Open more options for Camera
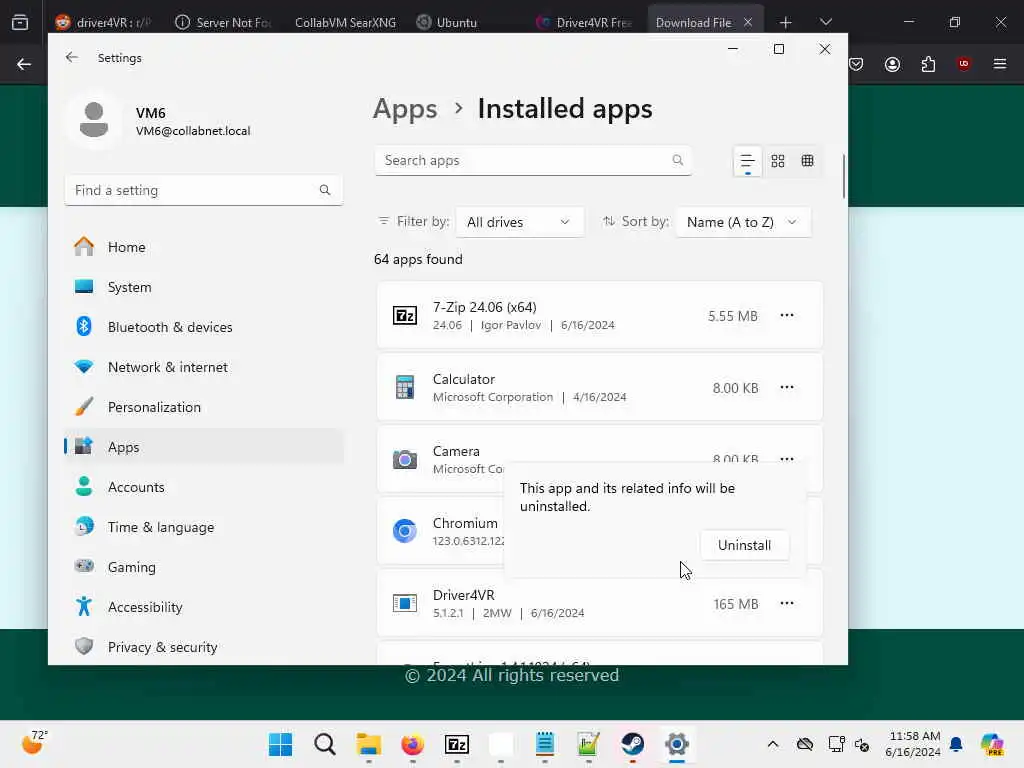Screen dimensions: 1024x768 (x=787, y=458)
